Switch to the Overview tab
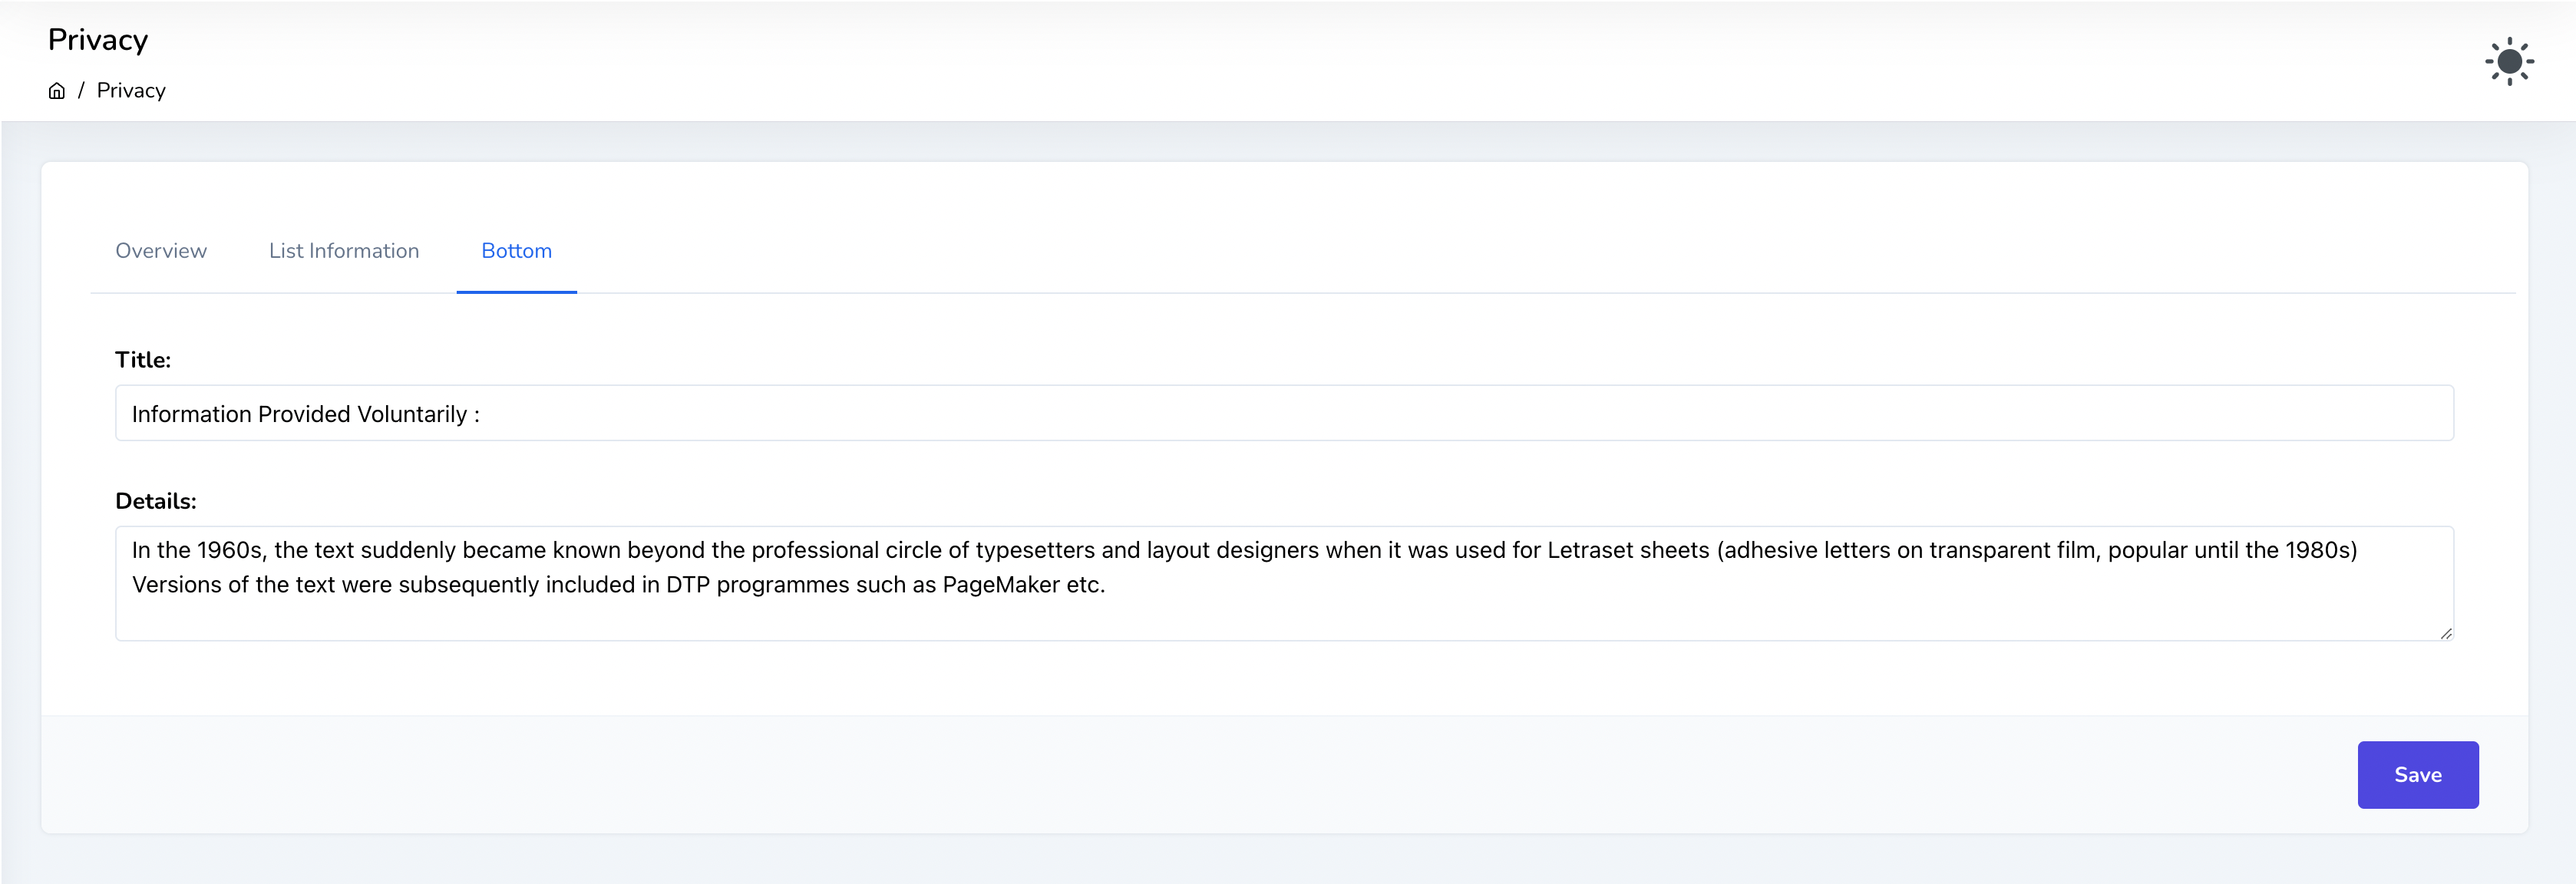2576x884 pixels. pos(161,251)
